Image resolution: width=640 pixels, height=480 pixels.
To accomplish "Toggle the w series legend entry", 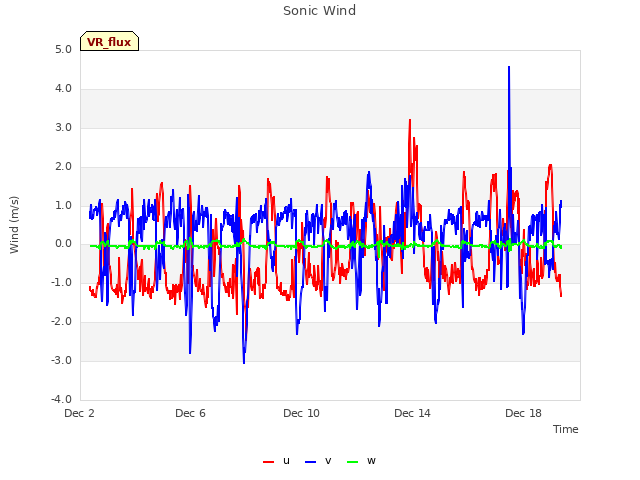I will 361,461.
